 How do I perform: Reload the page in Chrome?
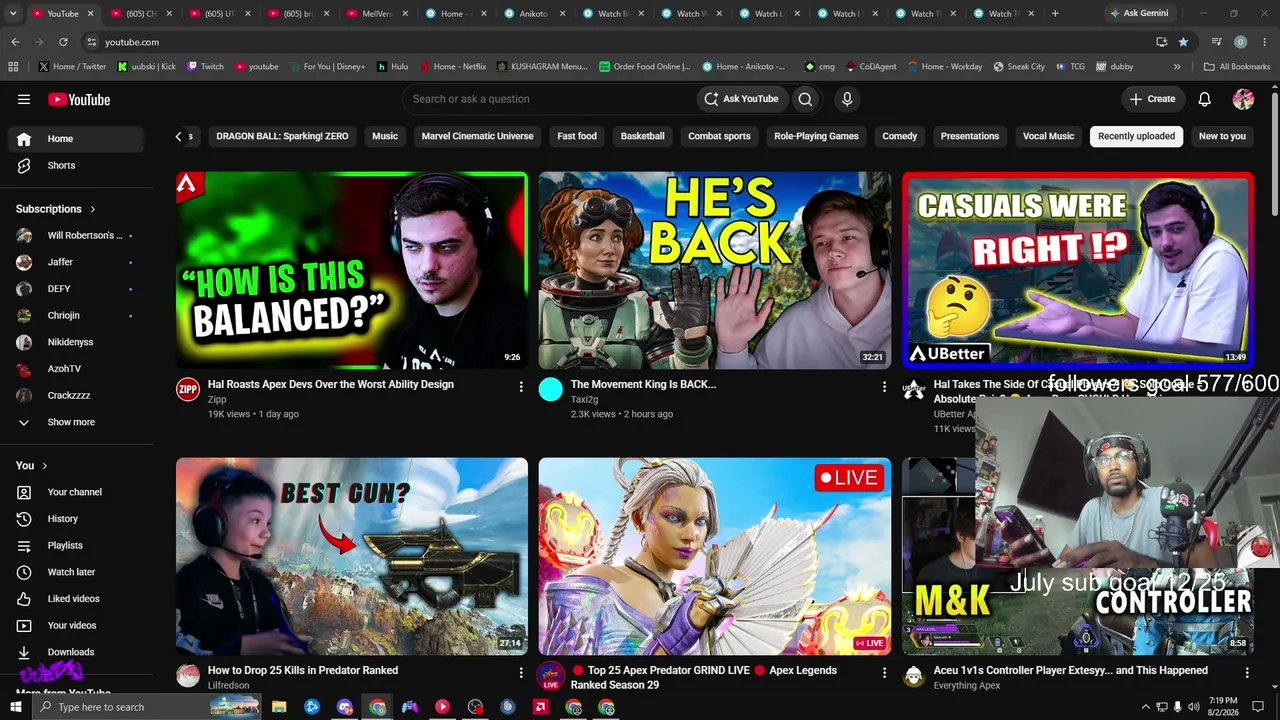[x=63, y=42]
